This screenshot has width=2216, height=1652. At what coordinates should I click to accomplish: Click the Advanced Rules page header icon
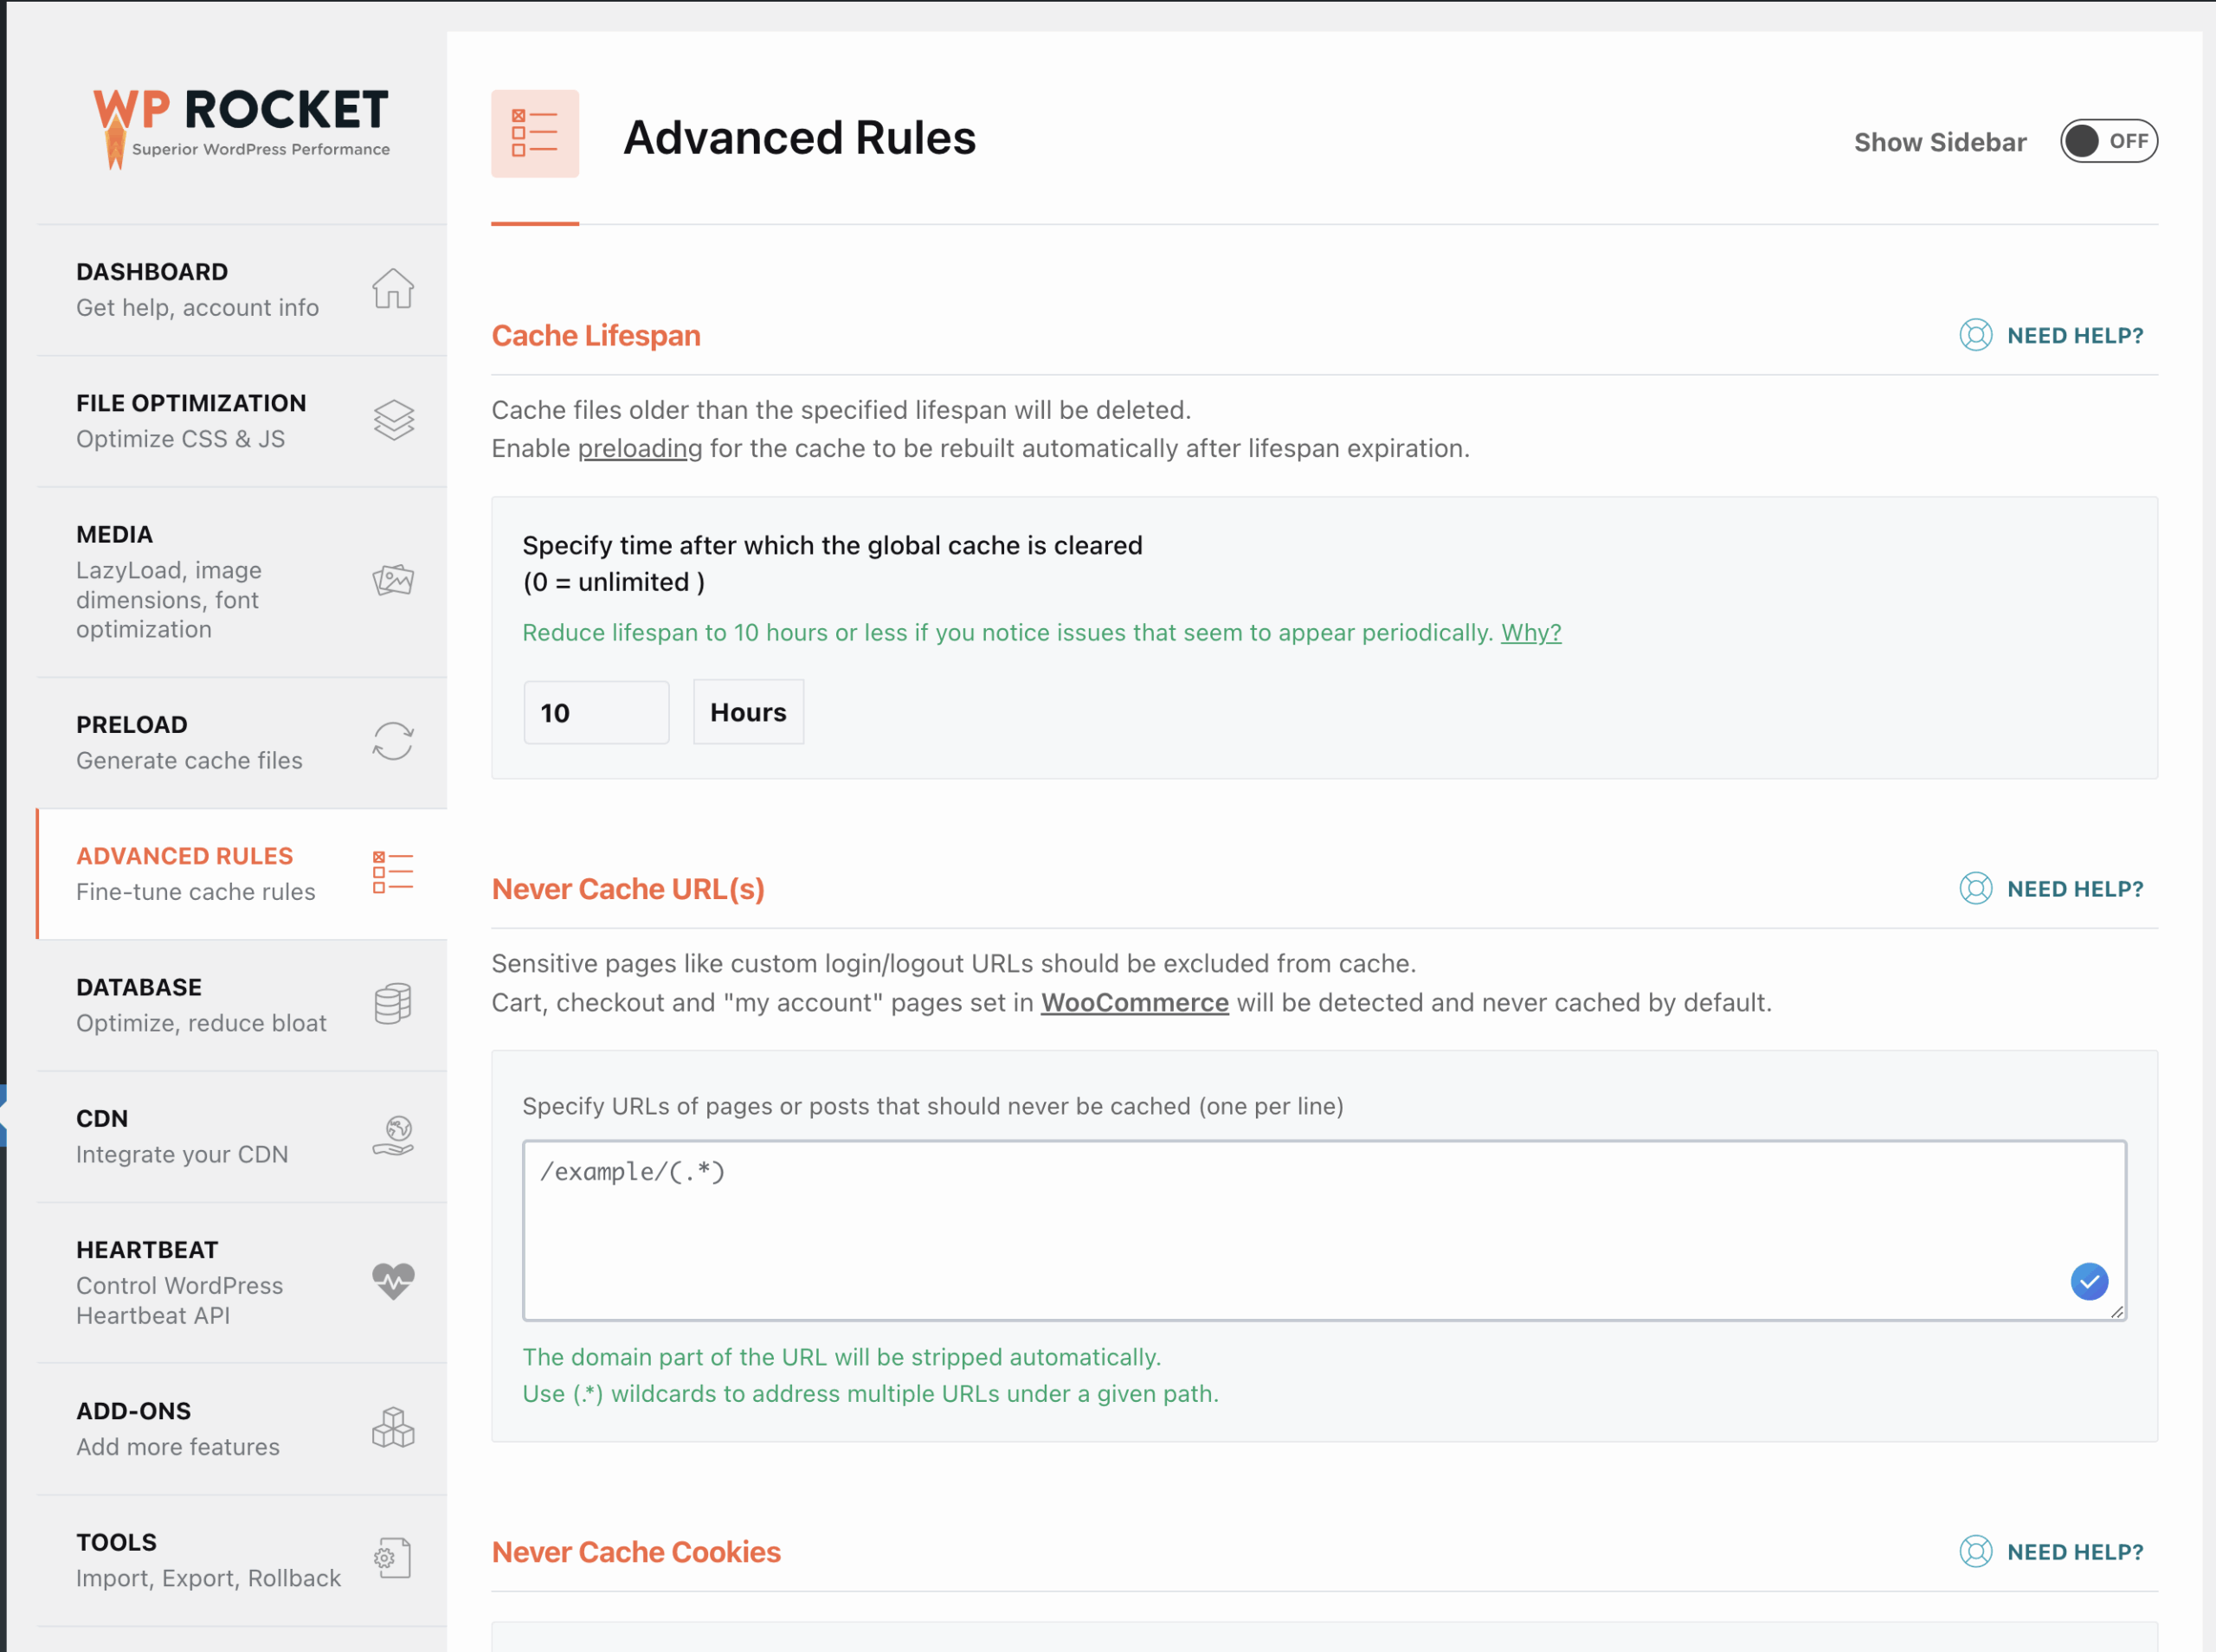coord(535,134)
